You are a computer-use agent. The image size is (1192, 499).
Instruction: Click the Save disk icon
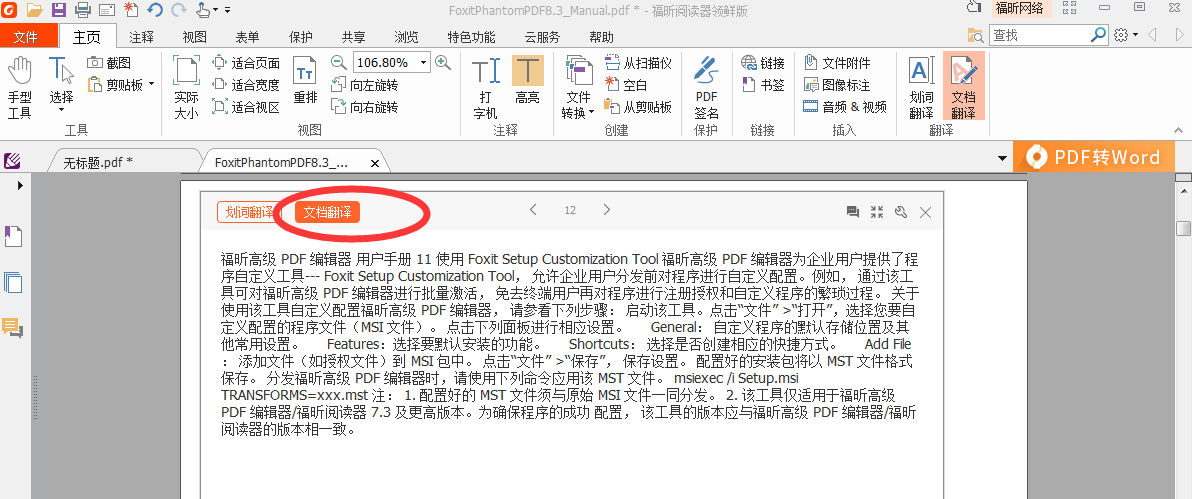(59, 10)
